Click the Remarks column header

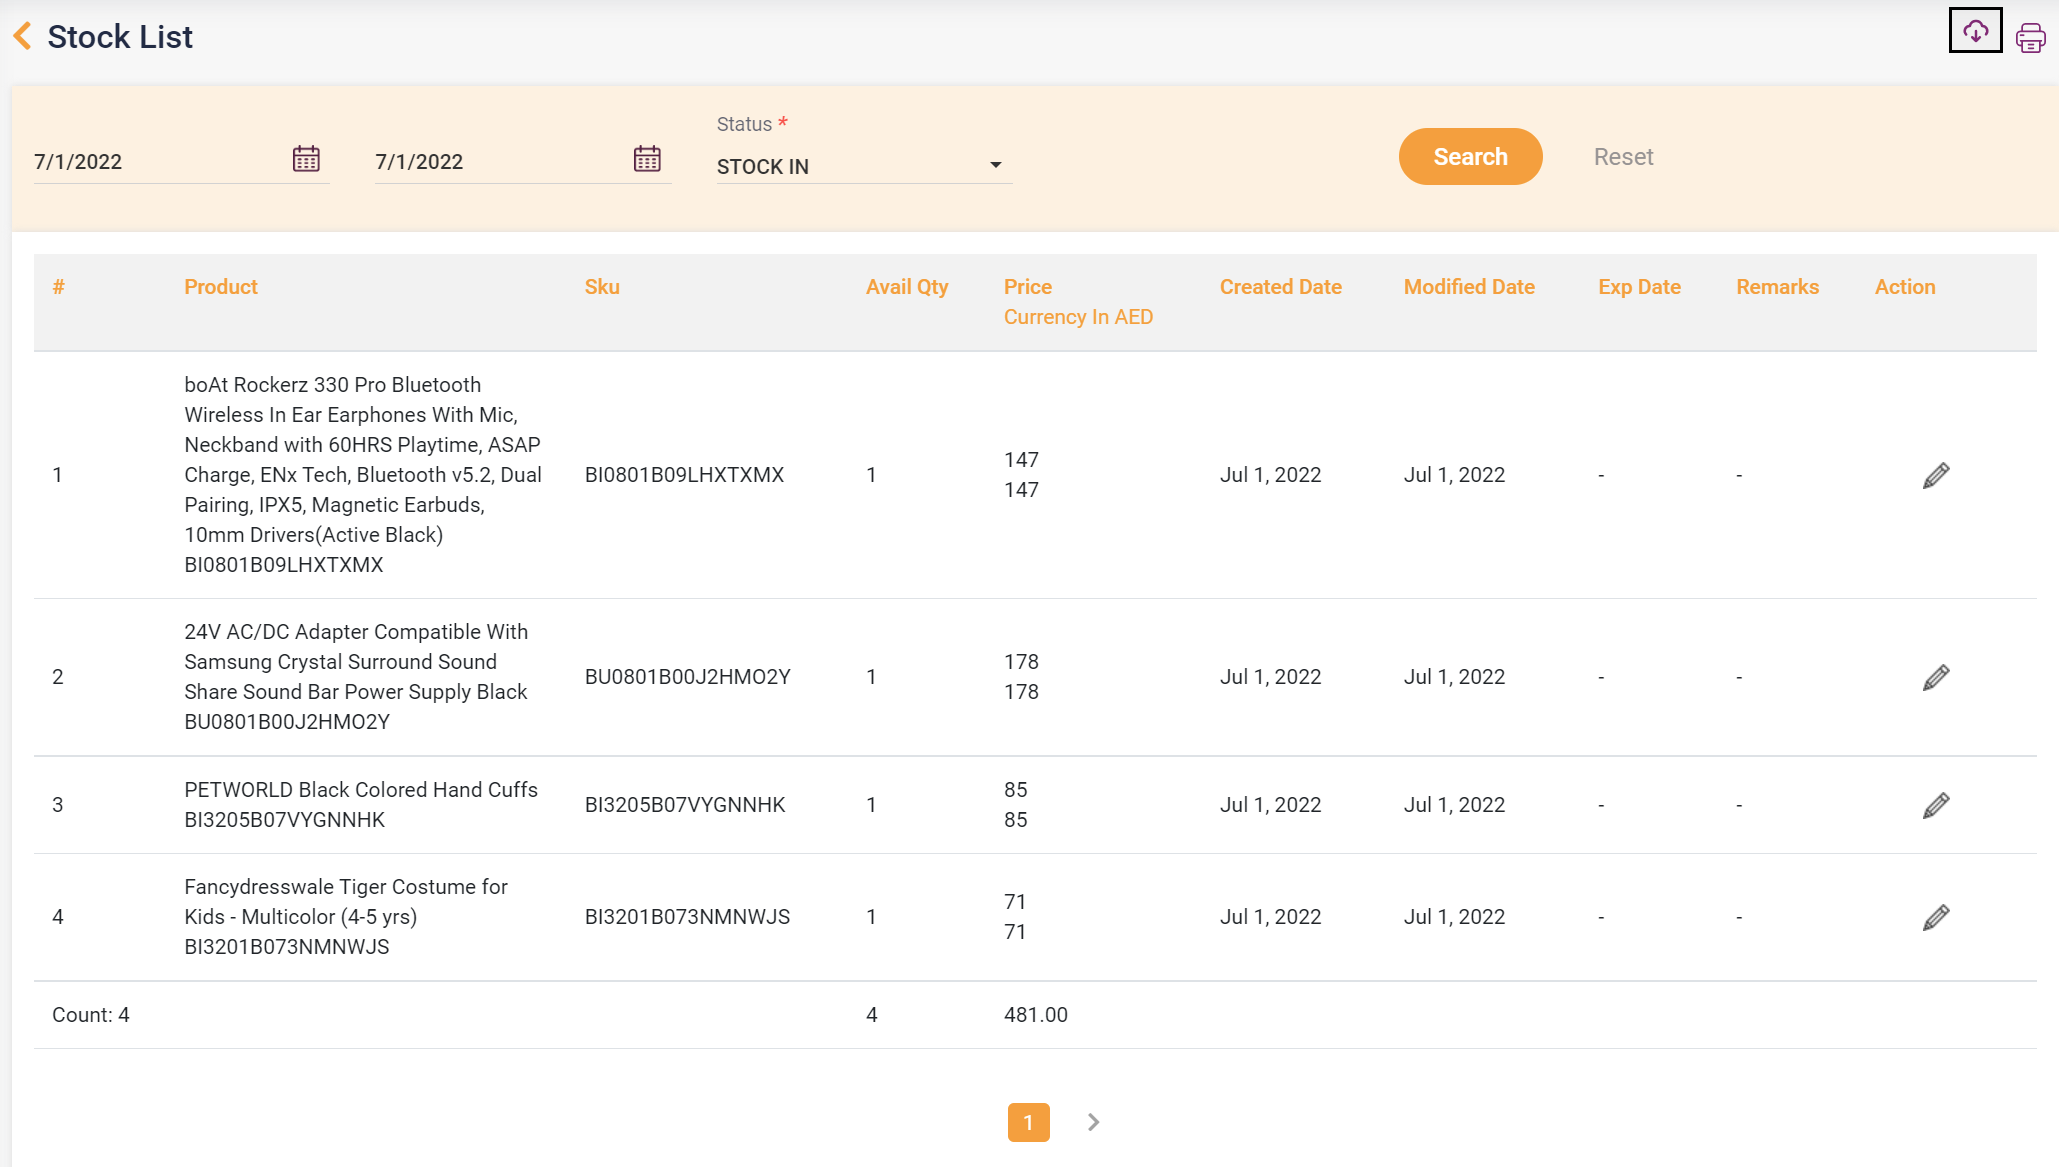tap(1777, 287)
